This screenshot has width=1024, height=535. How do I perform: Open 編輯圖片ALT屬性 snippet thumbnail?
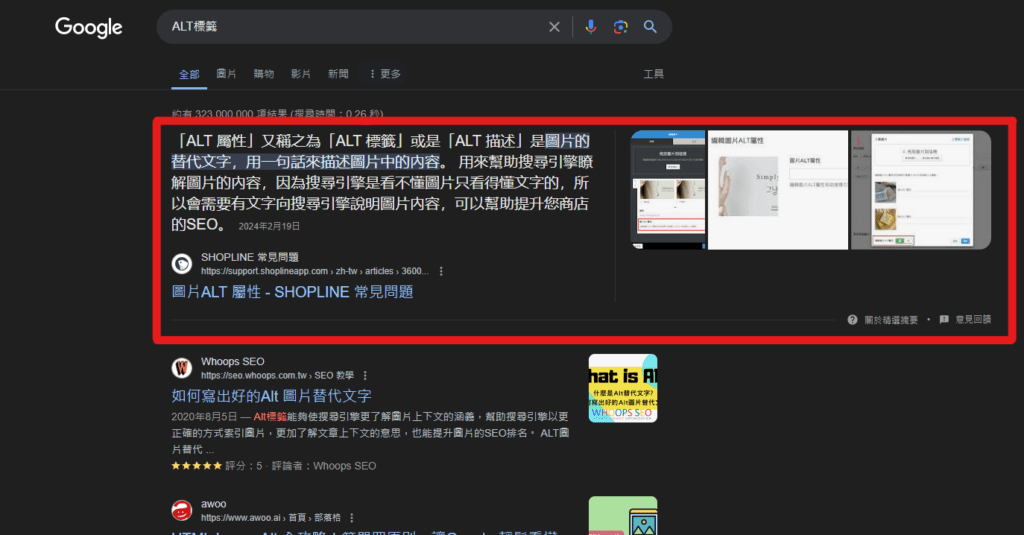[778, 189]
